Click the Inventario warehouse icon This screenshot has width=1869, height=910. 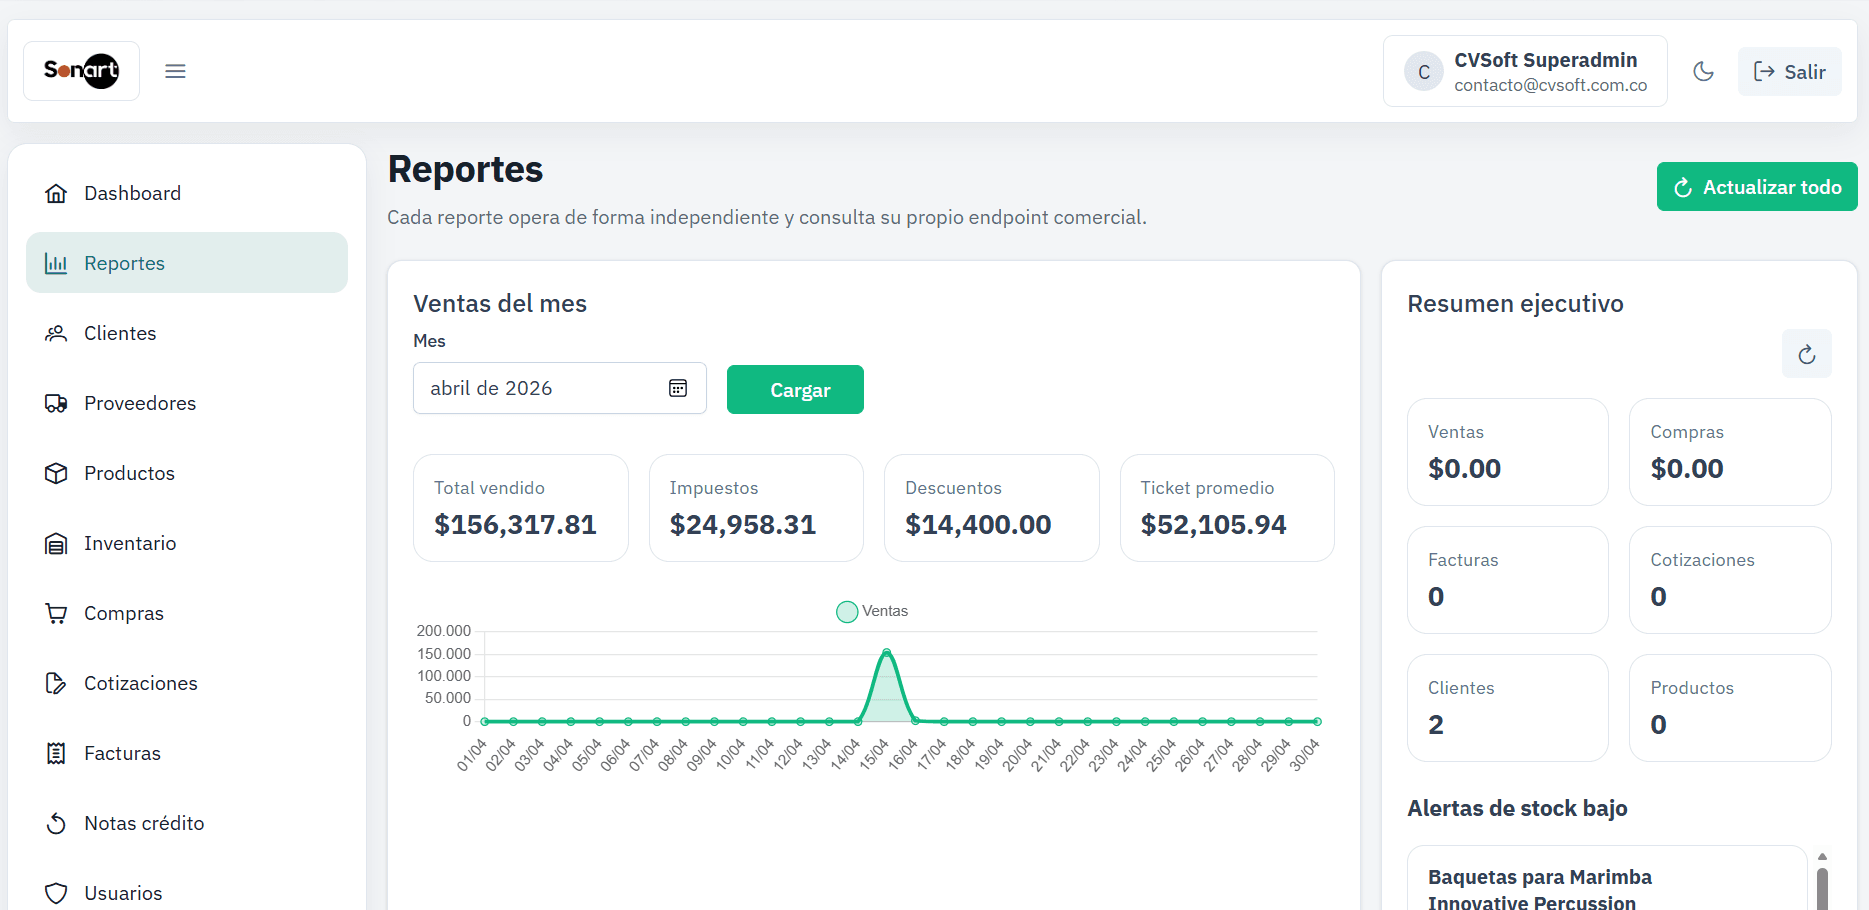pos(56,543)
